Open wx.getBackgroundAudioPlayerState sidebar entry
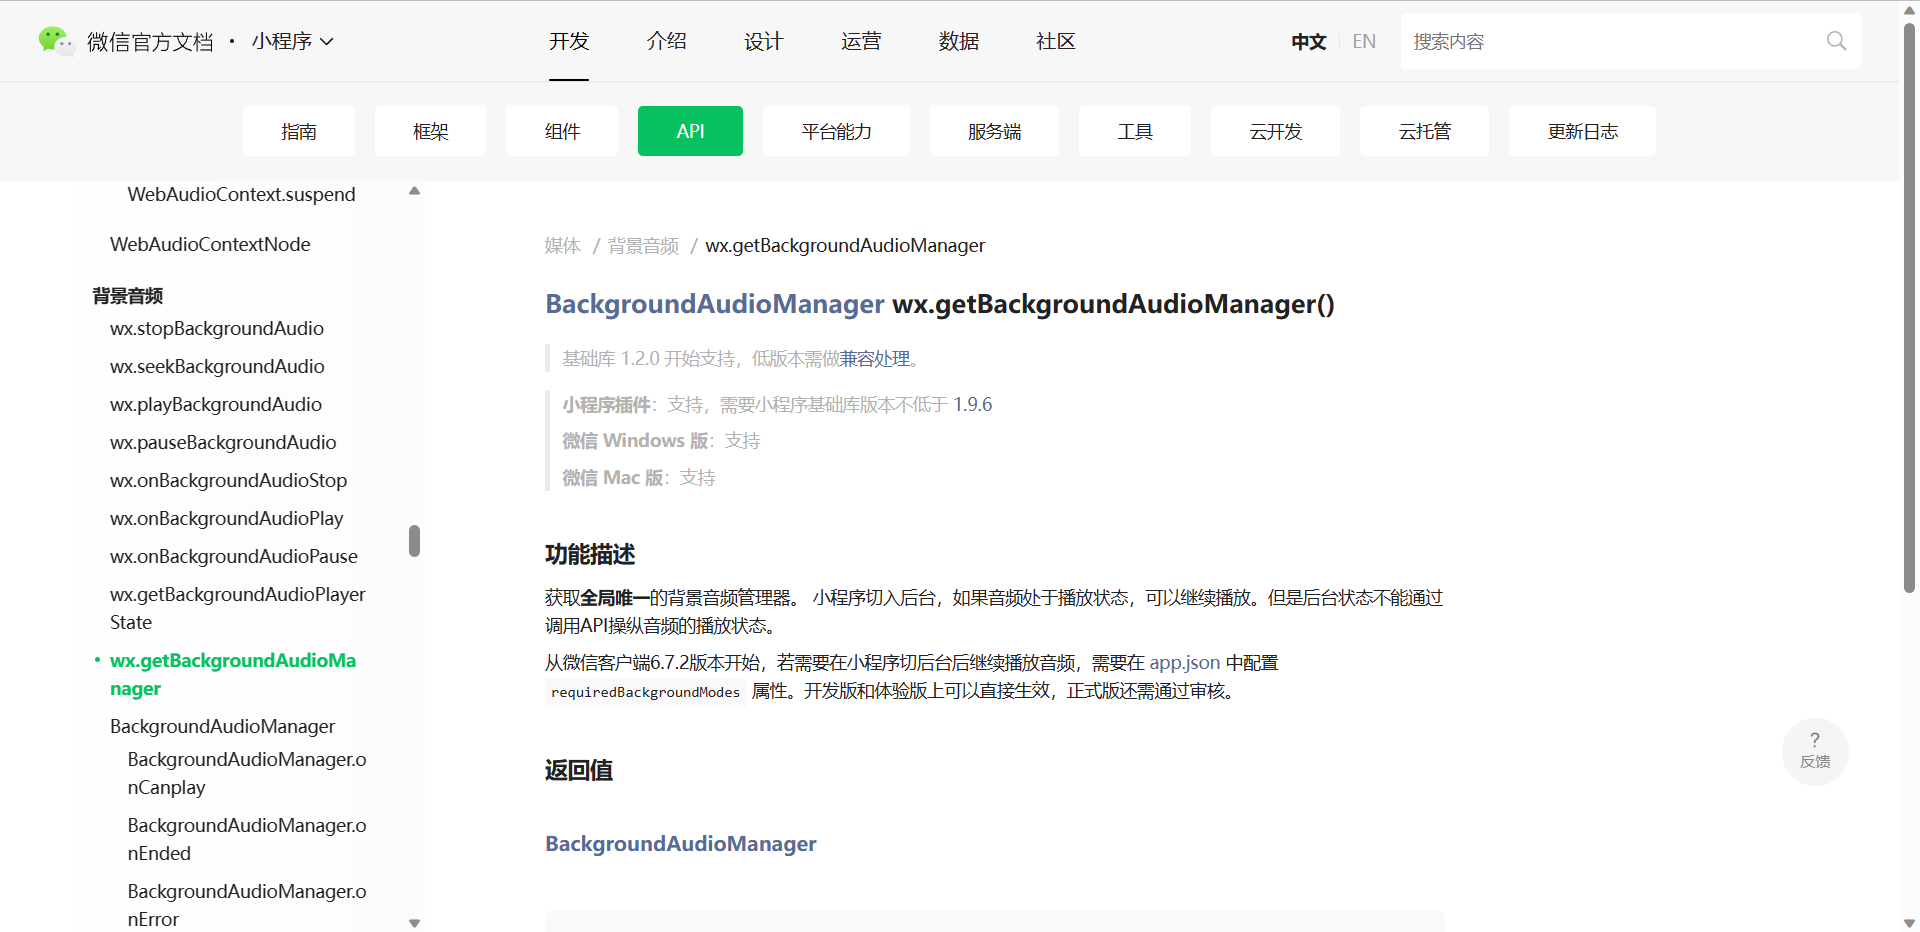Viewport: 1920px width, 932px height. tap(238, 608)
